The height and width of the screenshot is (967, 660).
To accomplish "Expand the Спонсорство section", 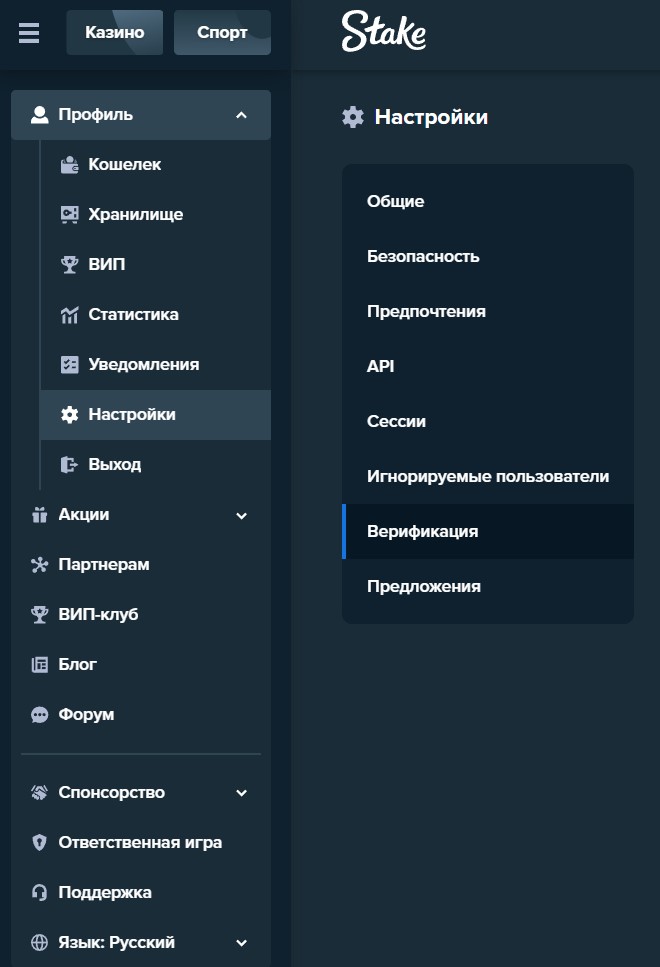I will coord(240,792).
